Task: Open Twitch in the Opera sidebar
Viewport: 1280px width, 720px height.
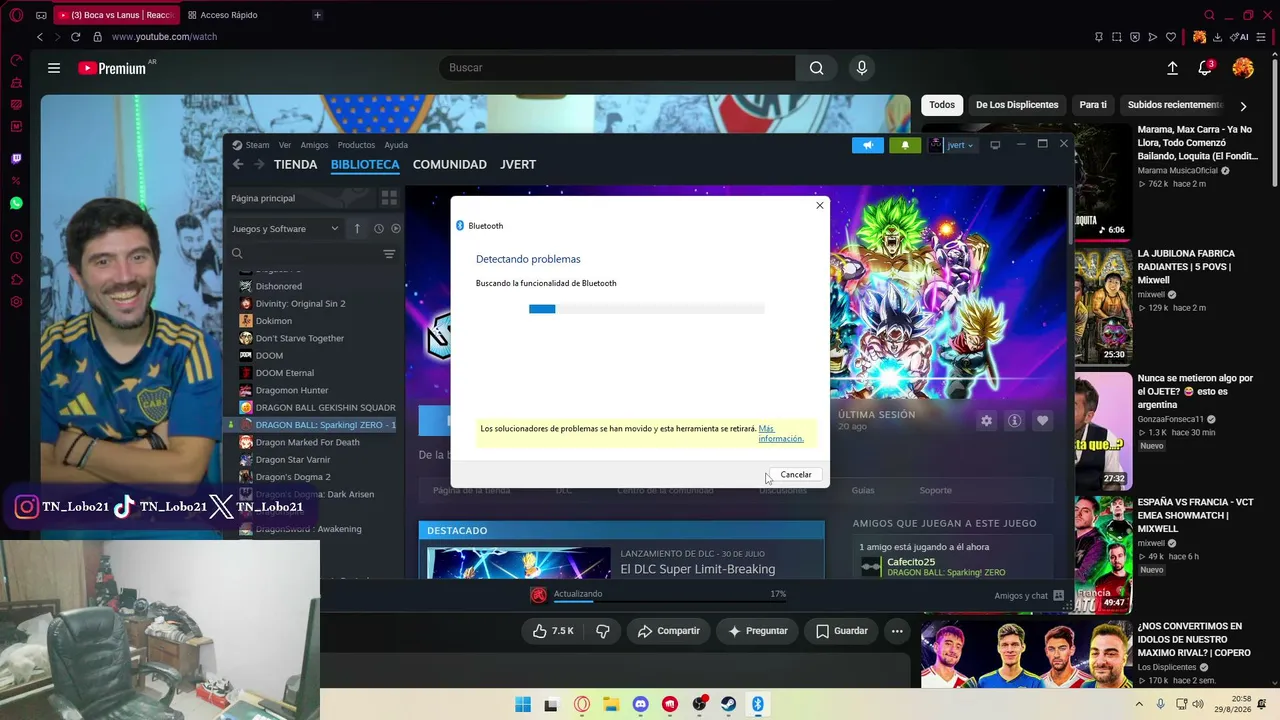Action: tap(16, 159)
